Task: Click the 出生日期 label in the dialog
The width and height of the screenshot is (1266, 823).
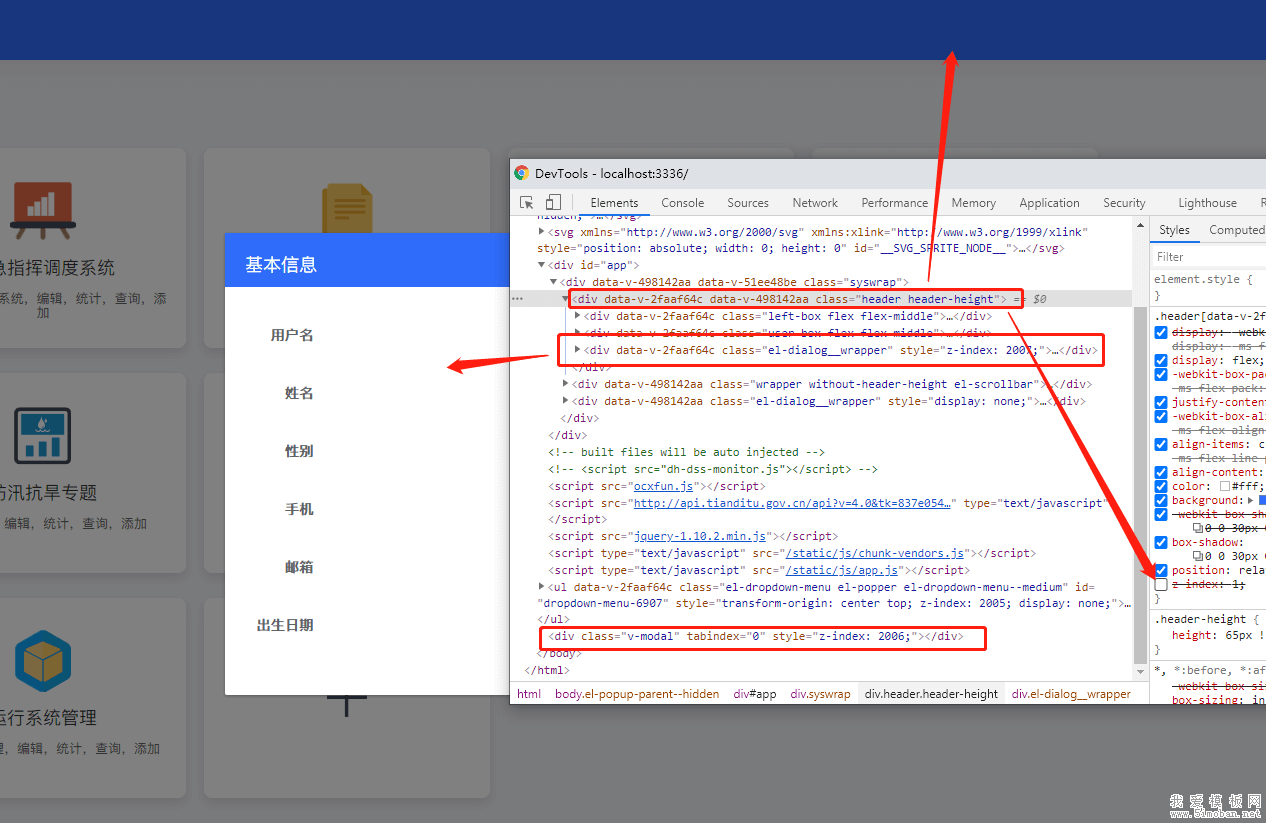Action: [x=285, y=625]
